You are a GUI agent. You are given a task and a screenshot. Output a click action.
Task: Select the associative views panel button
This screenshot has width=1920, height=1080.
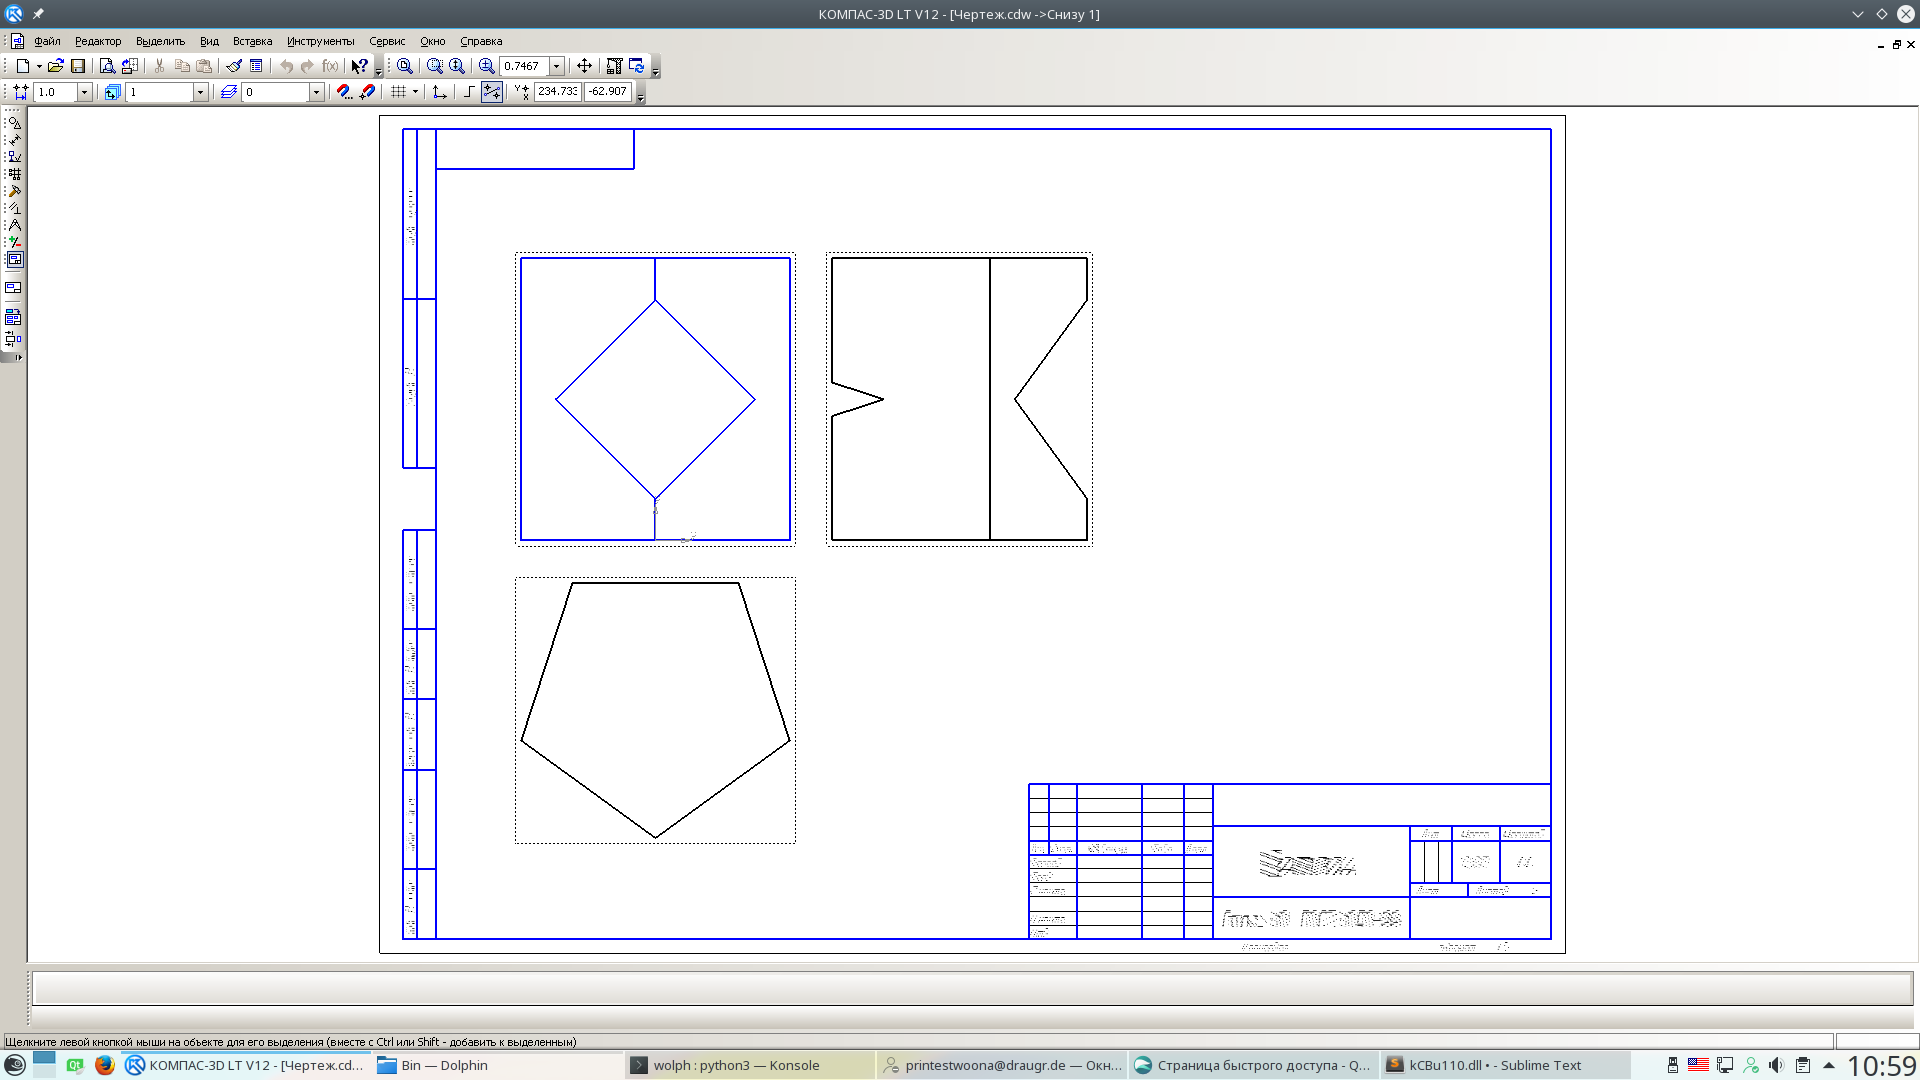click(14, 260)
